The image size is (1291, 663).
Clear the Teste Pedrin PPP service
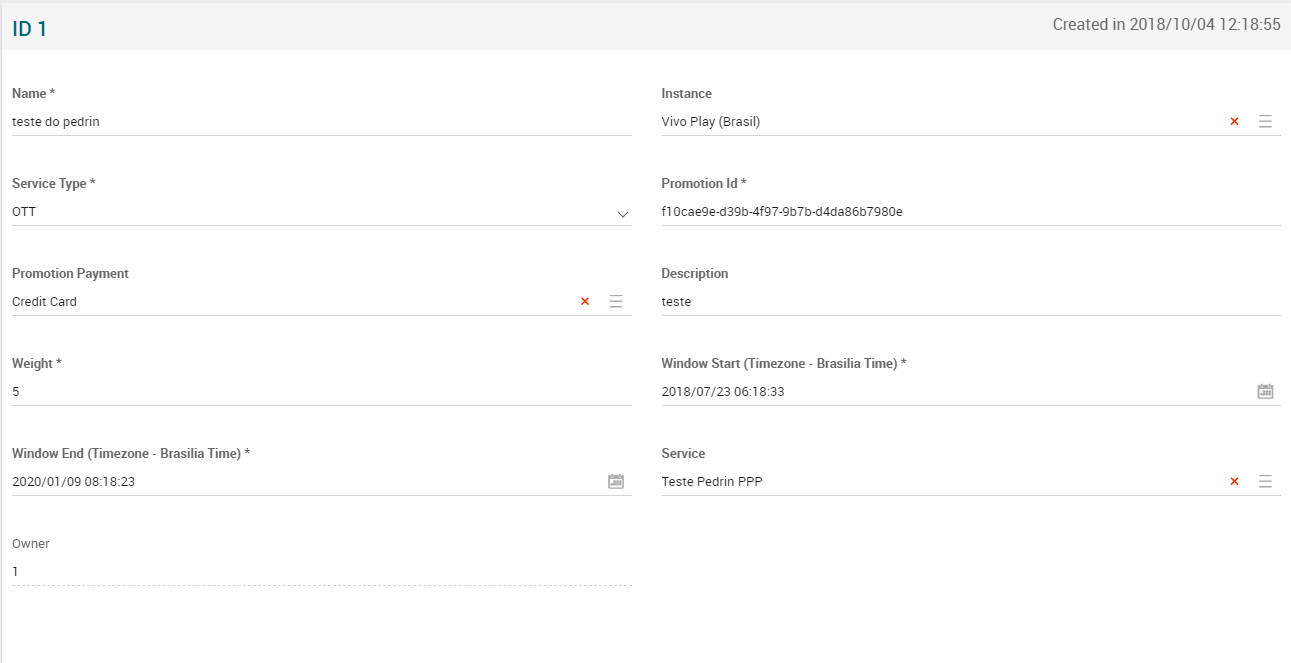(1234, 481)
